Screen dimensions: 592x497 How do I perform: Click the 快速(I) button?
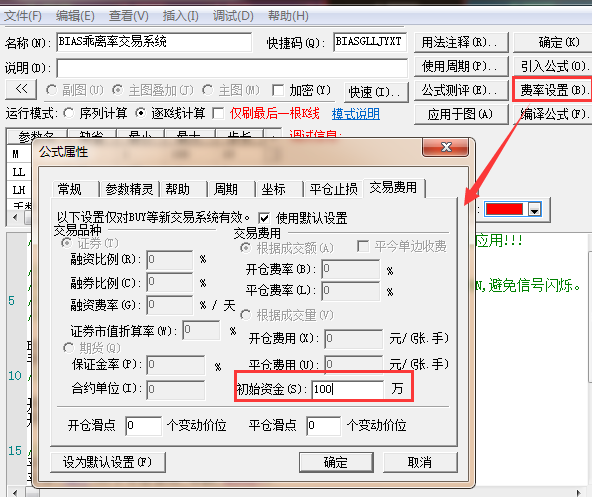coord(376,92)
